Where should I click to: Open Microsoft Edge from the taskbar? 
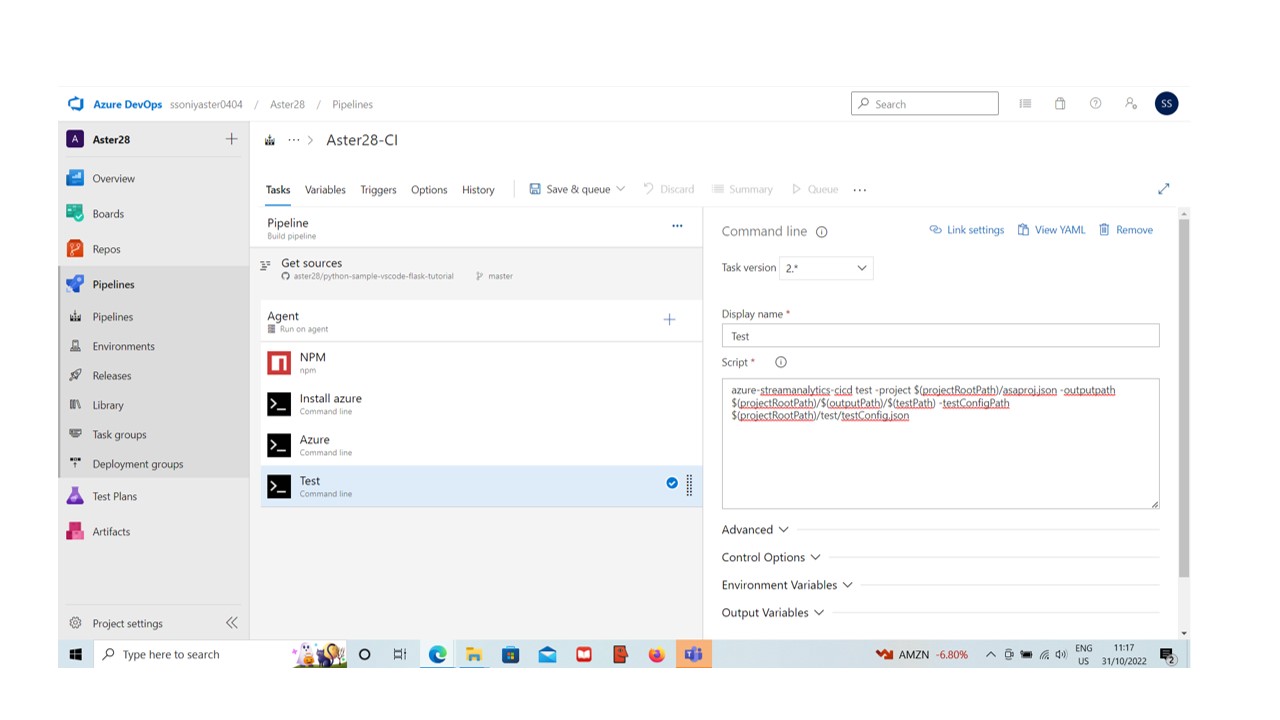437,654
